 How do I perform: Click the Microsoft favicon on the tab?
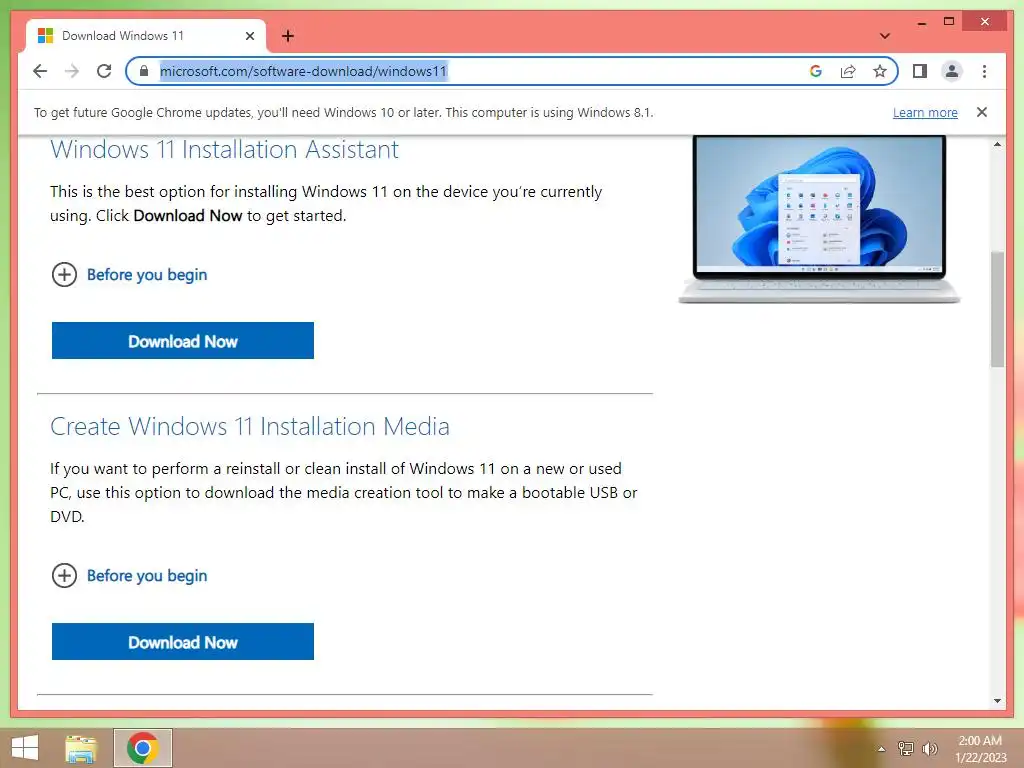(45, 36)
